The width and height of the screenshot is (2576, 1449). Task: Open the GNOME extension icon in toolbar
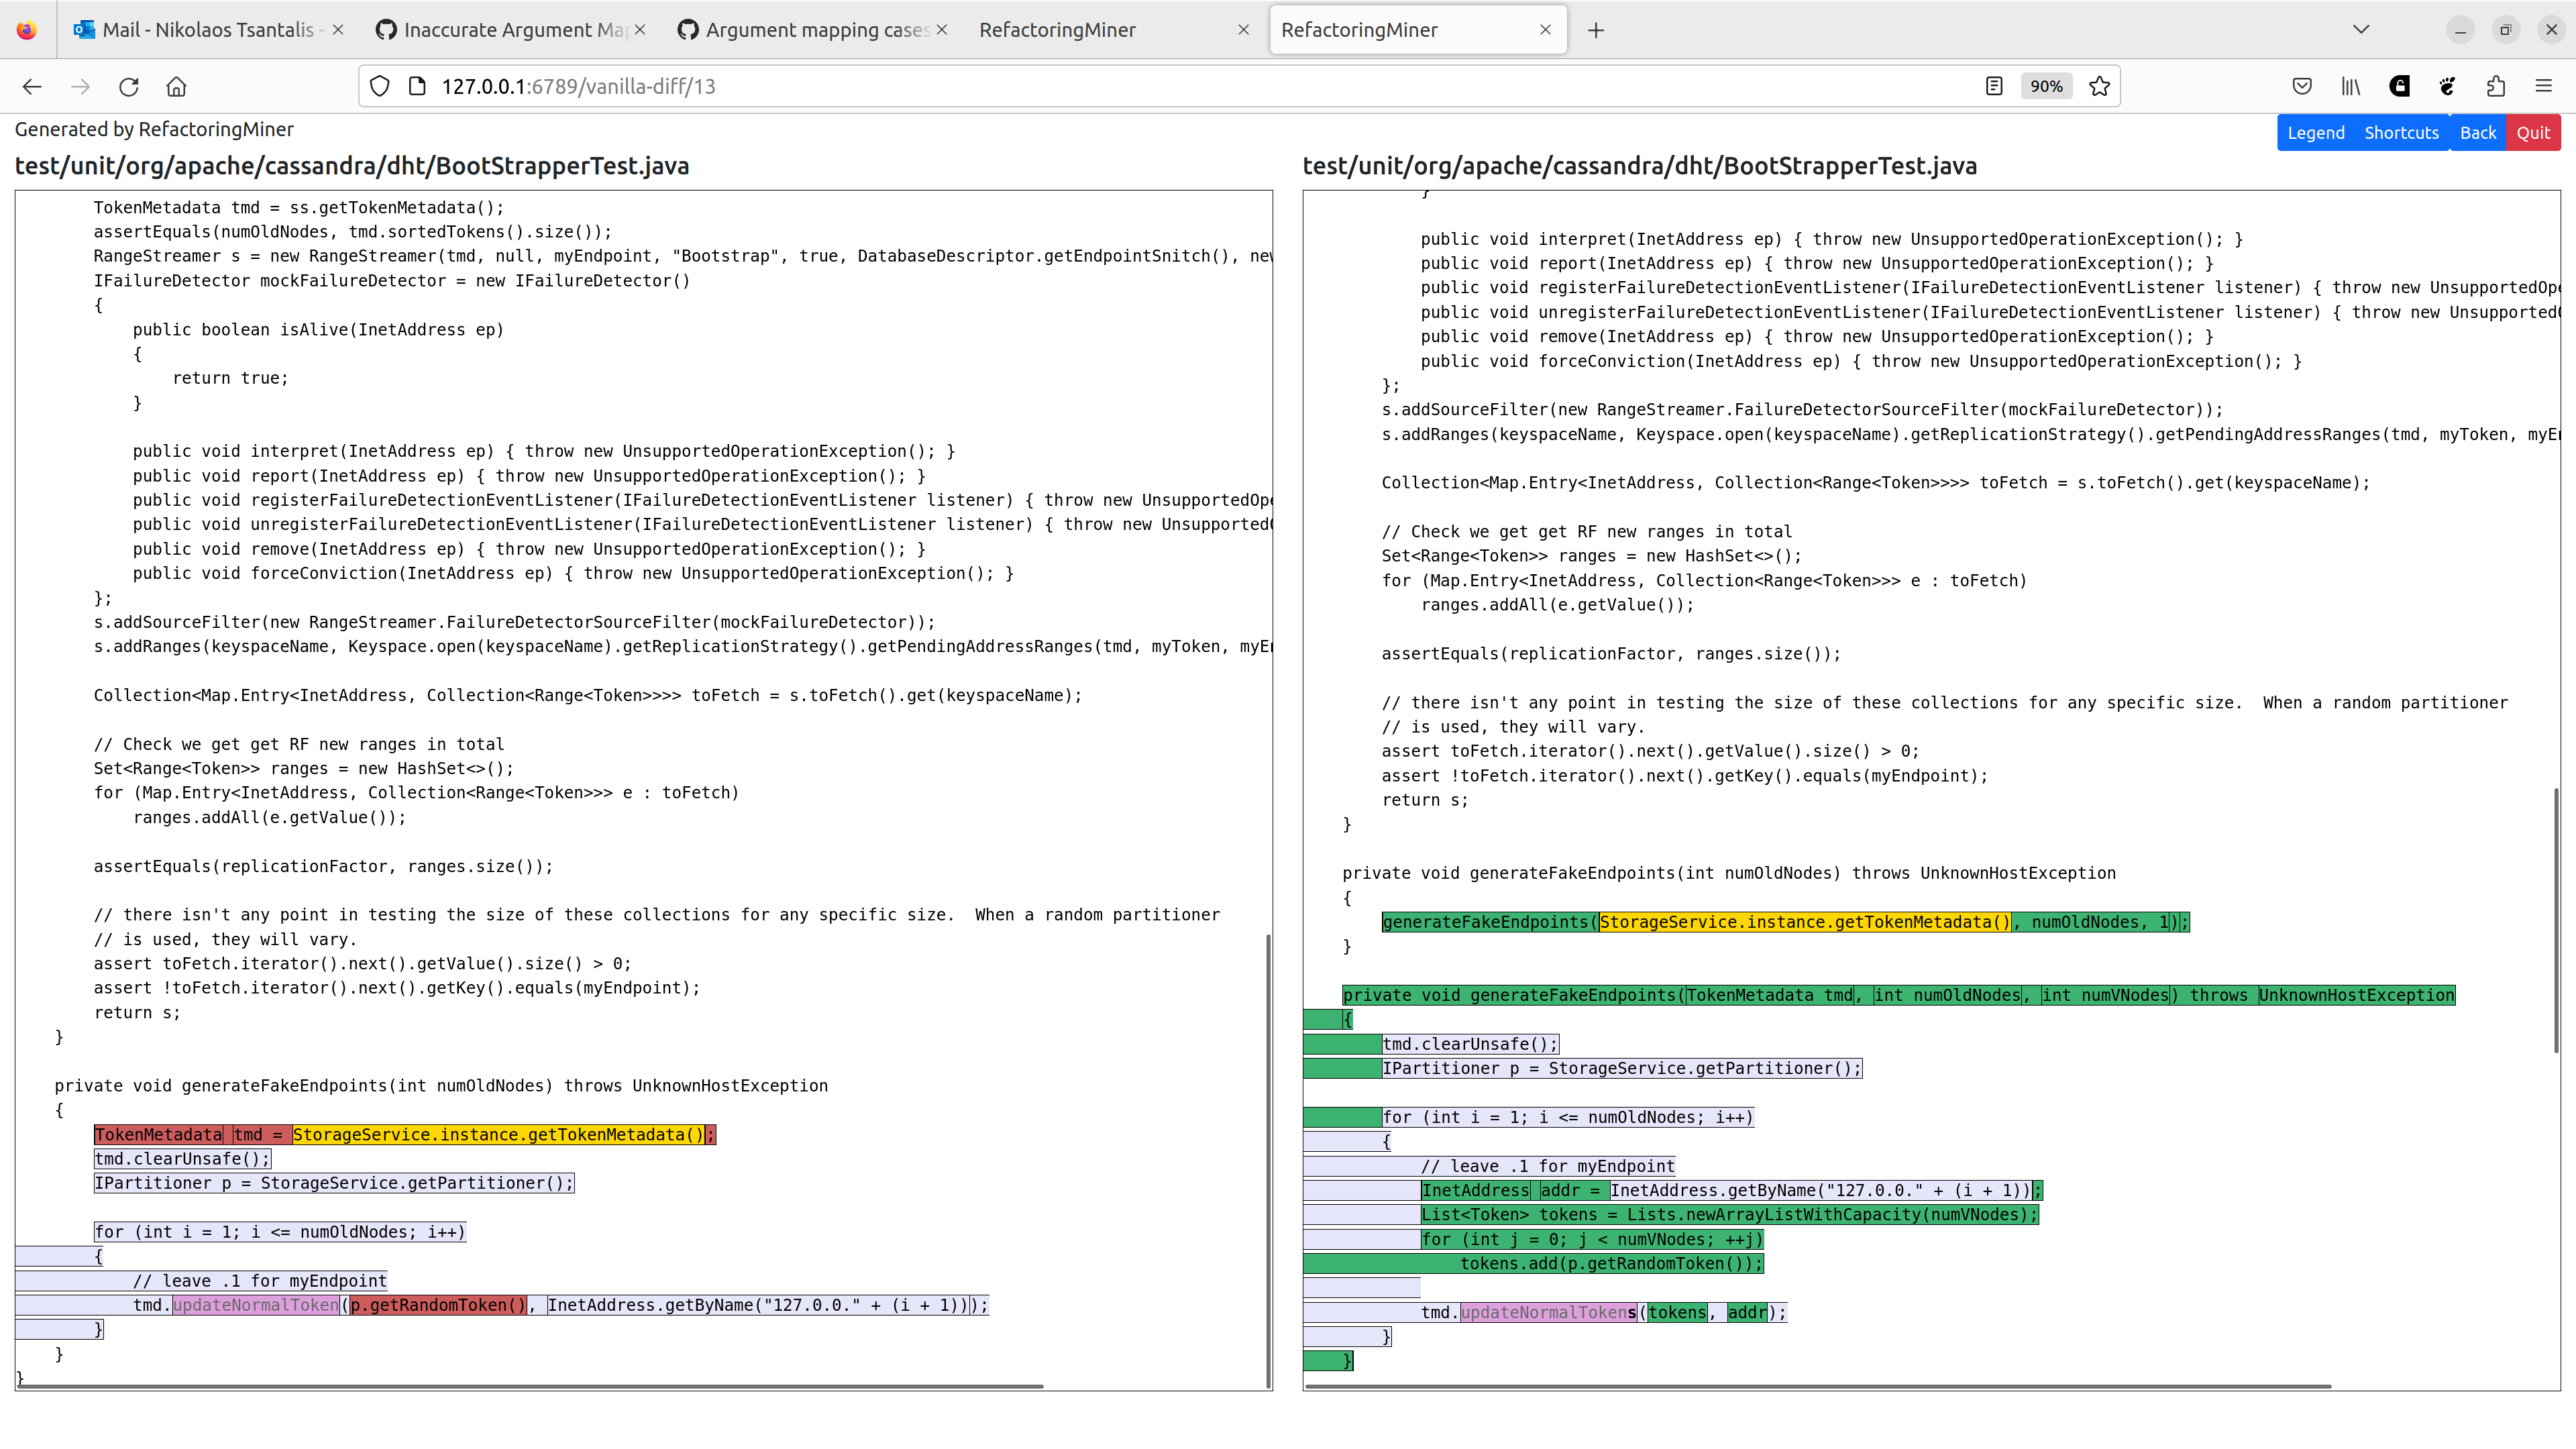pos(2447,86)
